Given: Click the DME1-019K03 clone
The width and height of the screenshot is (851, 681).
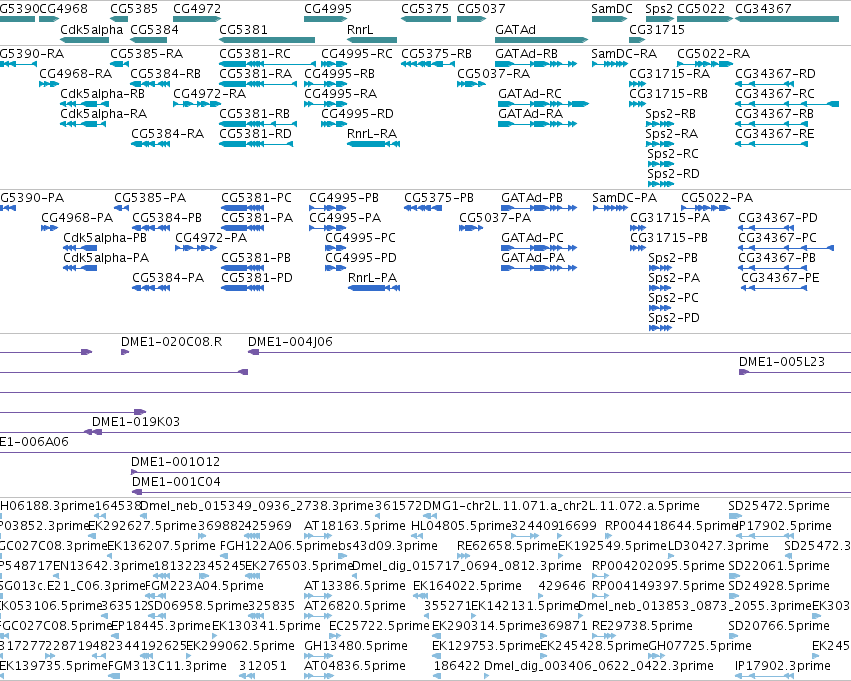Looking at the screenshot, I should (x=472, y=432).
